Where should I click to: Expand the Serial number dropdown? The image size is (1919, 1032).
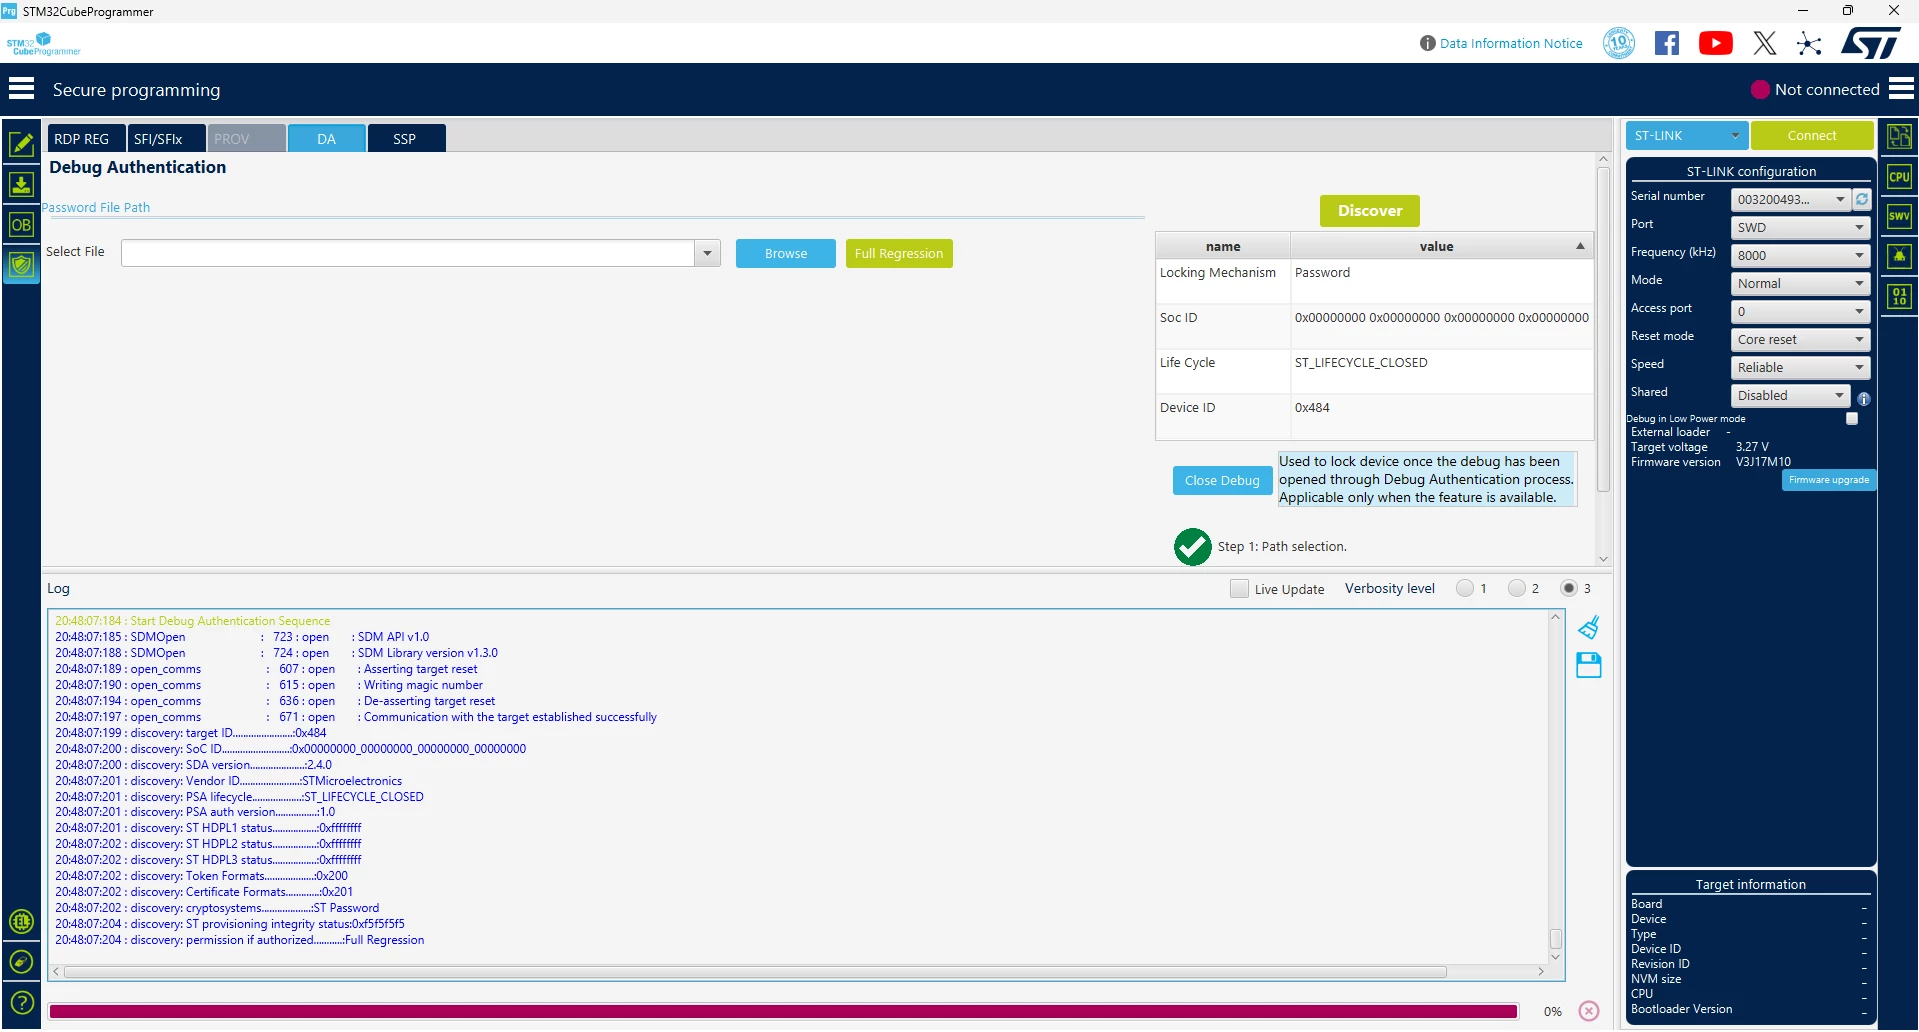(1790, 199)
